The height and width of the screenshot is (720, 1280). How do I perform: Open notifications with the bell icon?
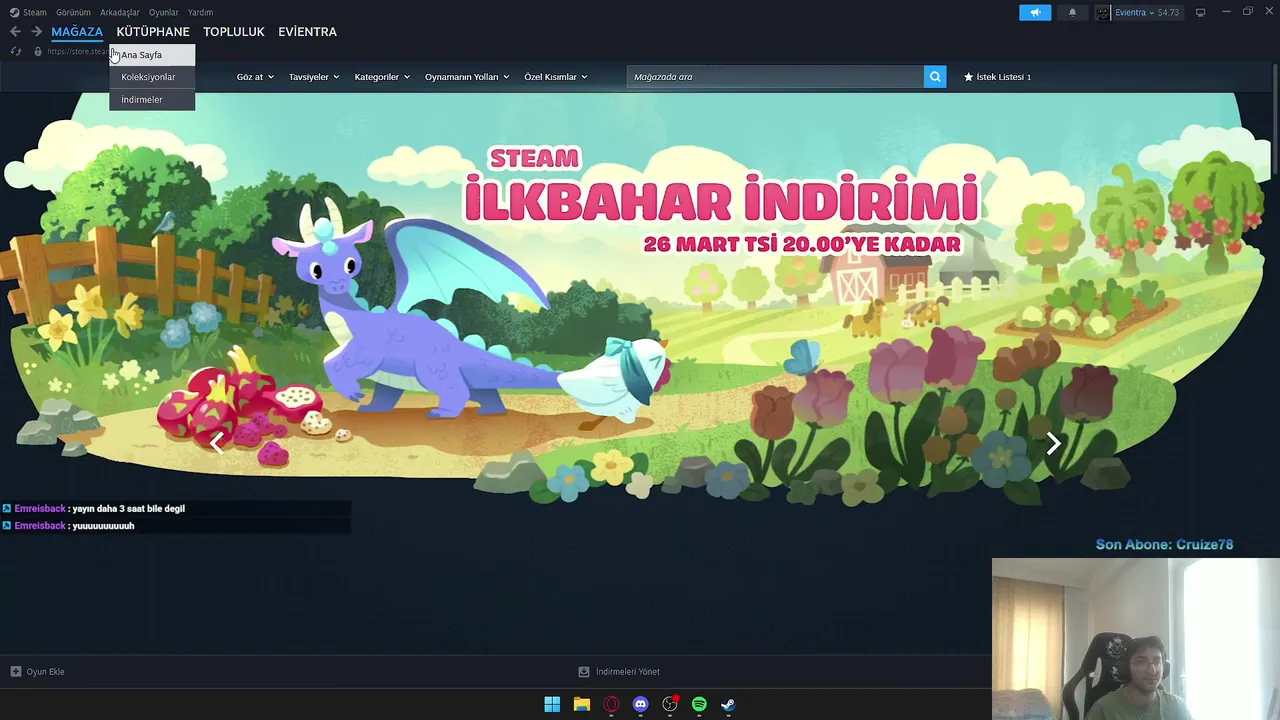coord(1073,12)
